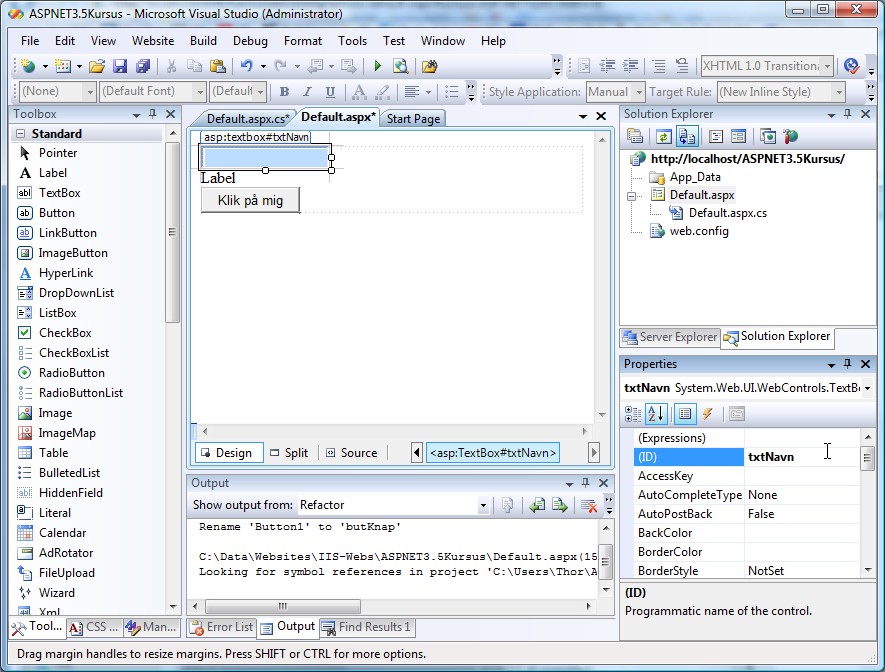Click the Italic formatting icon
The height and width of the screenshot is (672, 885).
click(307, 91)
